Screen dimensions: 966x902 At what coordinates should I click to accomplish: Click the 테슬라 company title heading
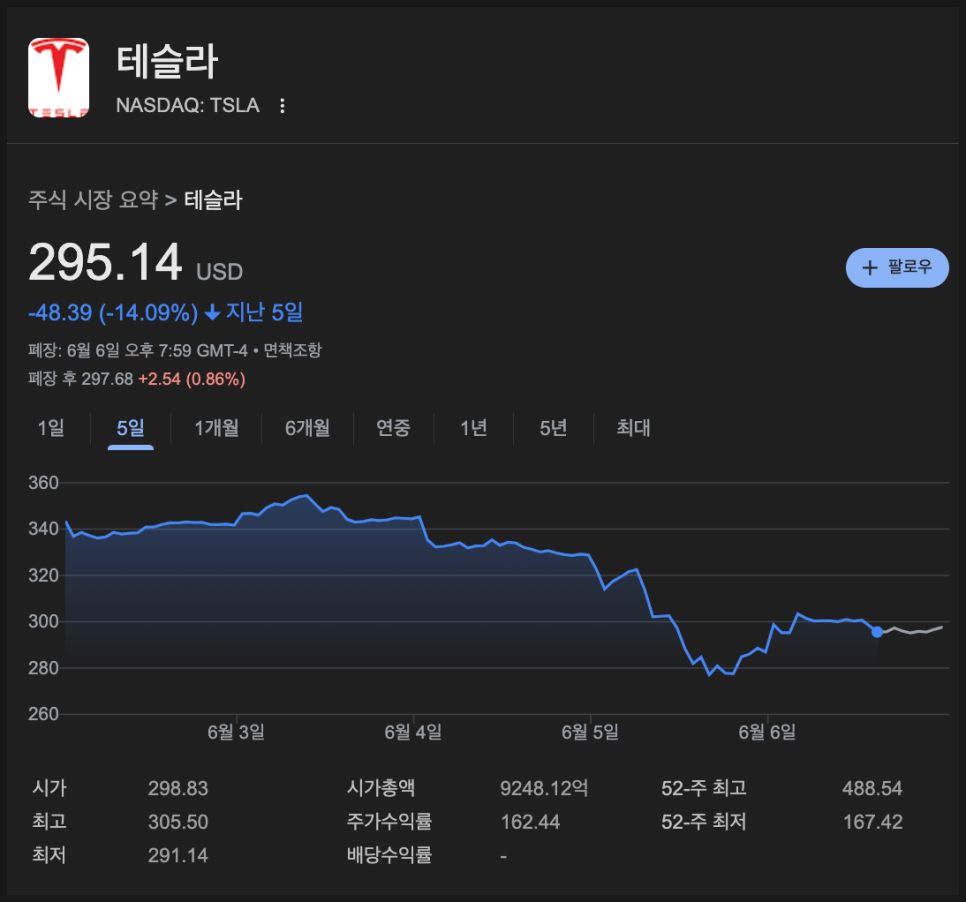coord(167,62)
